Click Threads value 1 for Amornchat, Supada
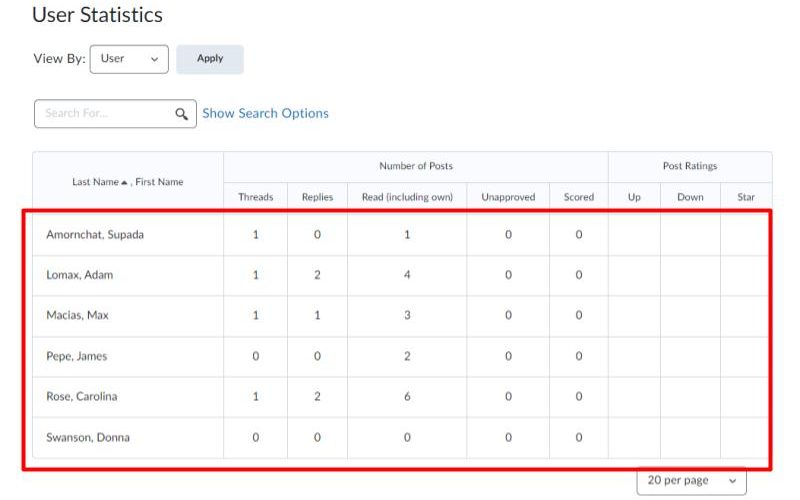The width and height of the screenshot is (800, 500). [256, 235]
